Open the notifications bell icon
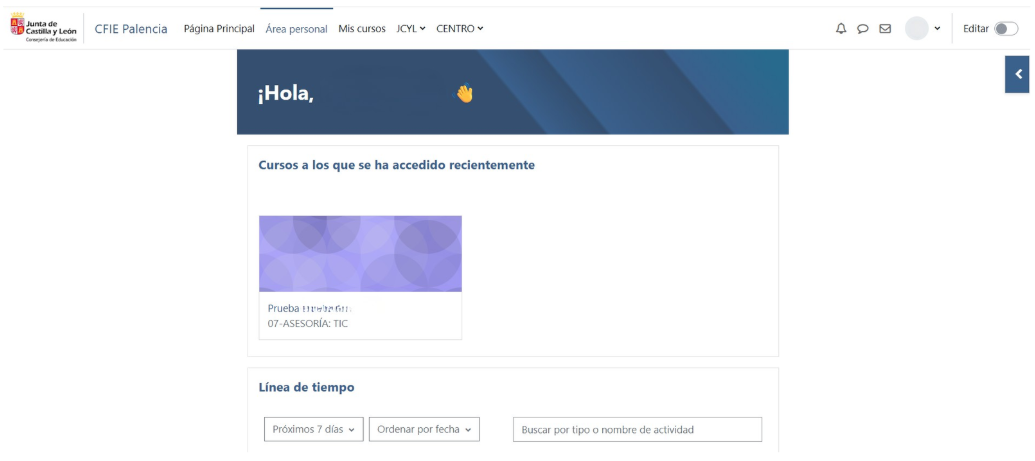The height and width of the screenshot is (461, 1035). (x=841, y=28)
